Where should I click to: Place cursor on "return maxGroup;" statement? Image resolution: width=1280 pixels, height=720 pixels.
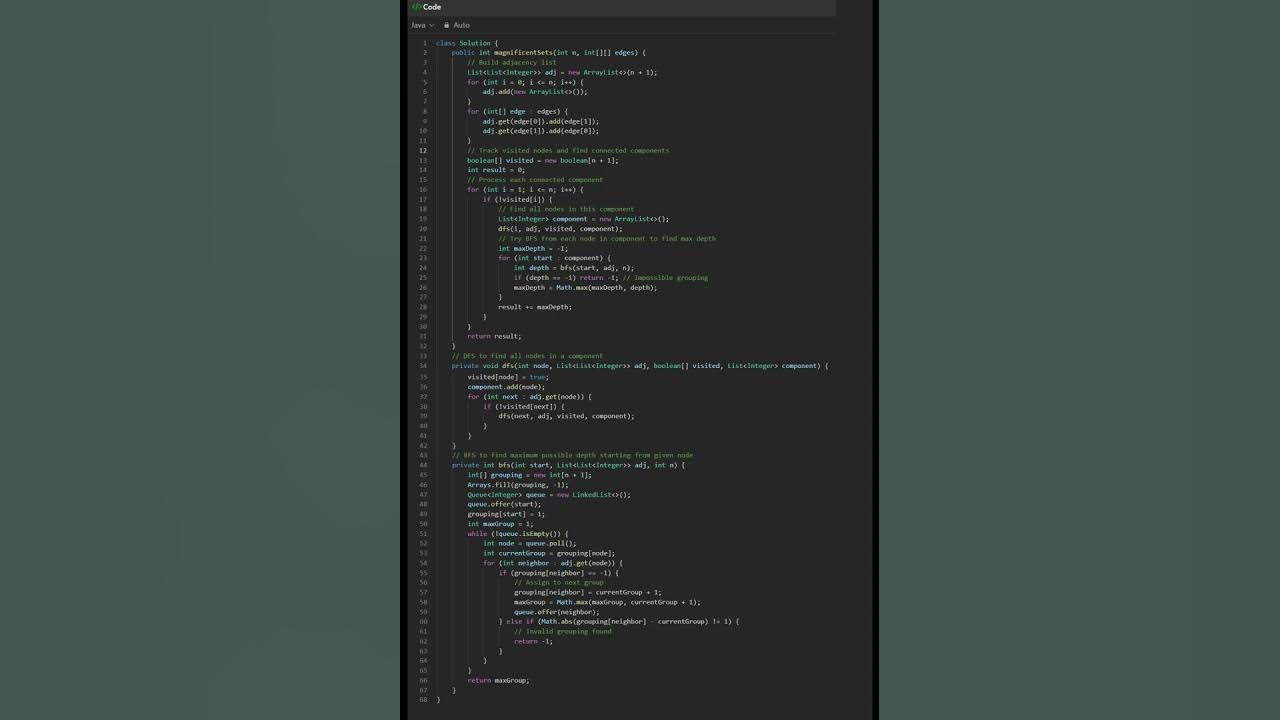coord(498,680)
